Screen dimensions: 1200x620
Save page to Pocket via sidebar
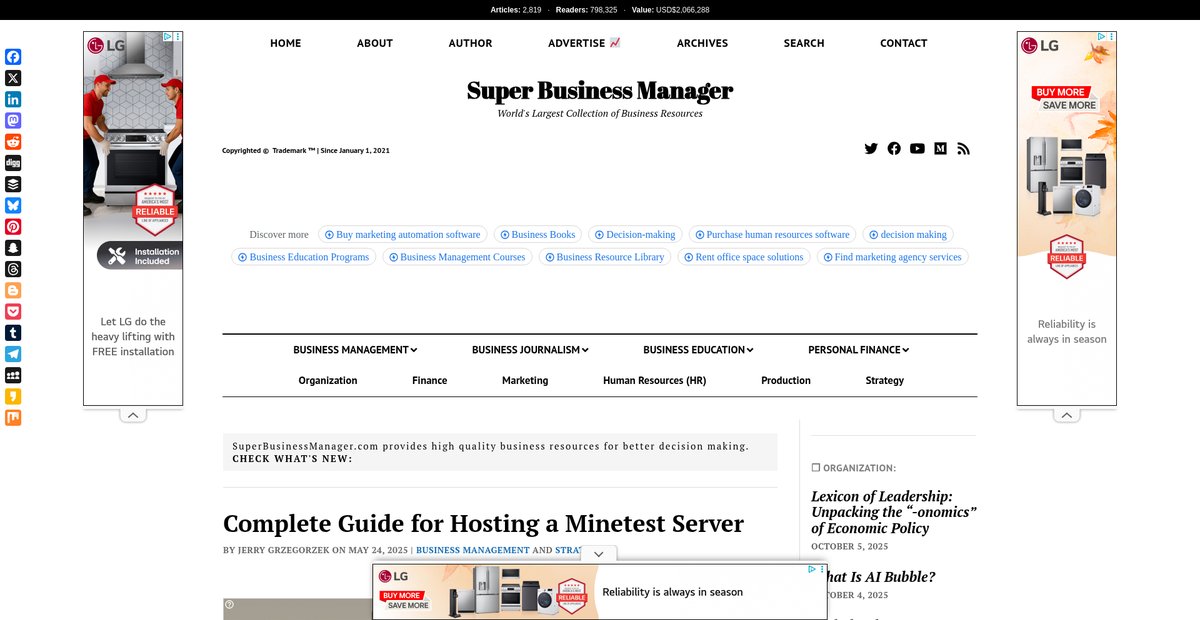tap(13, 312)
